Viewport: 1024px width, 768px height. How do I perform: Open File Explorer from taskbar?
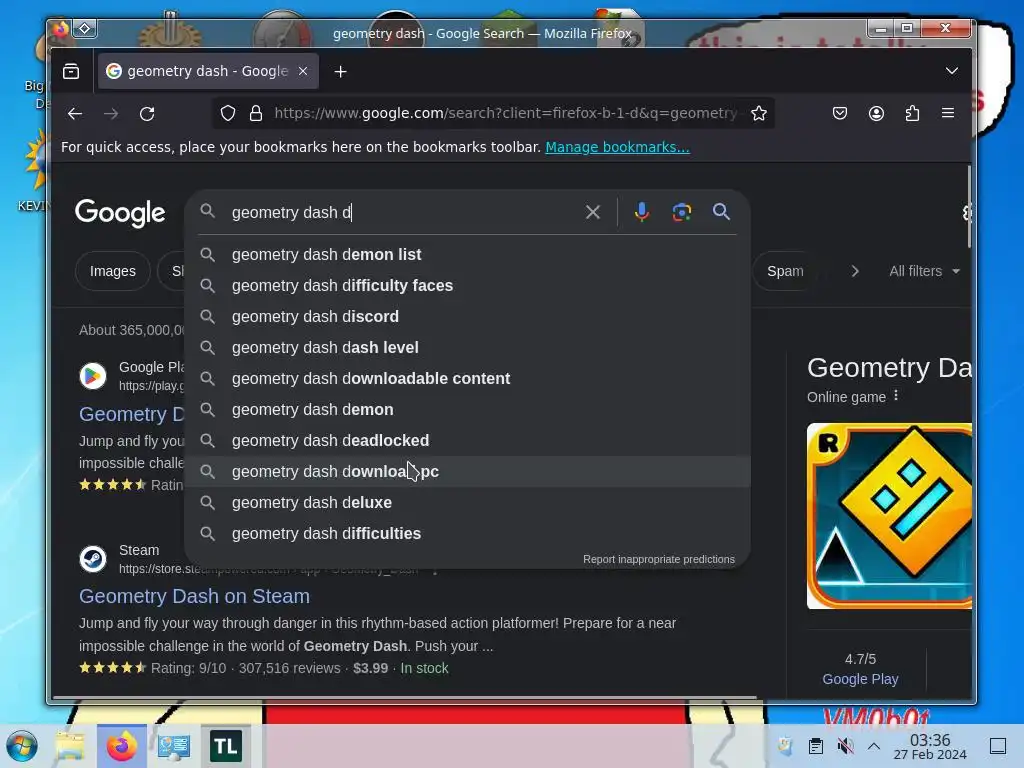69,746
